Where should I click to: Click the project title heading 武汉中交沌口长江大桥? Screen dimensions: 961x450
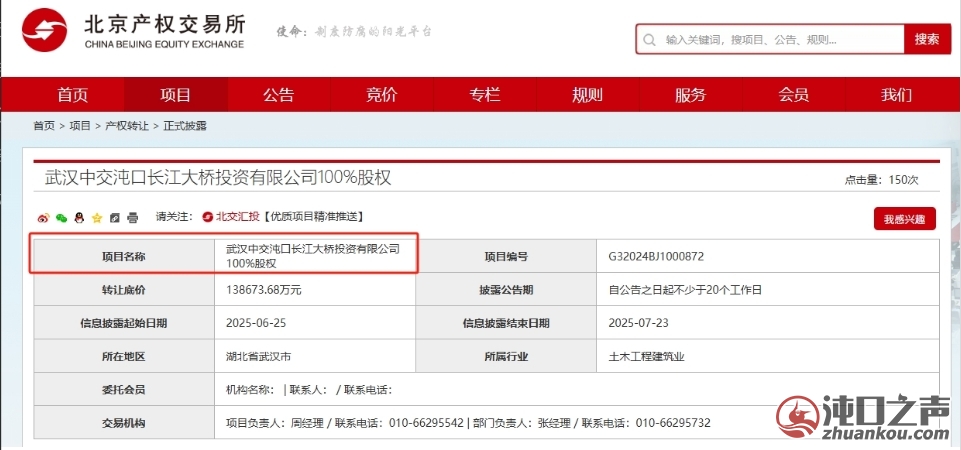tap(218, 178)
